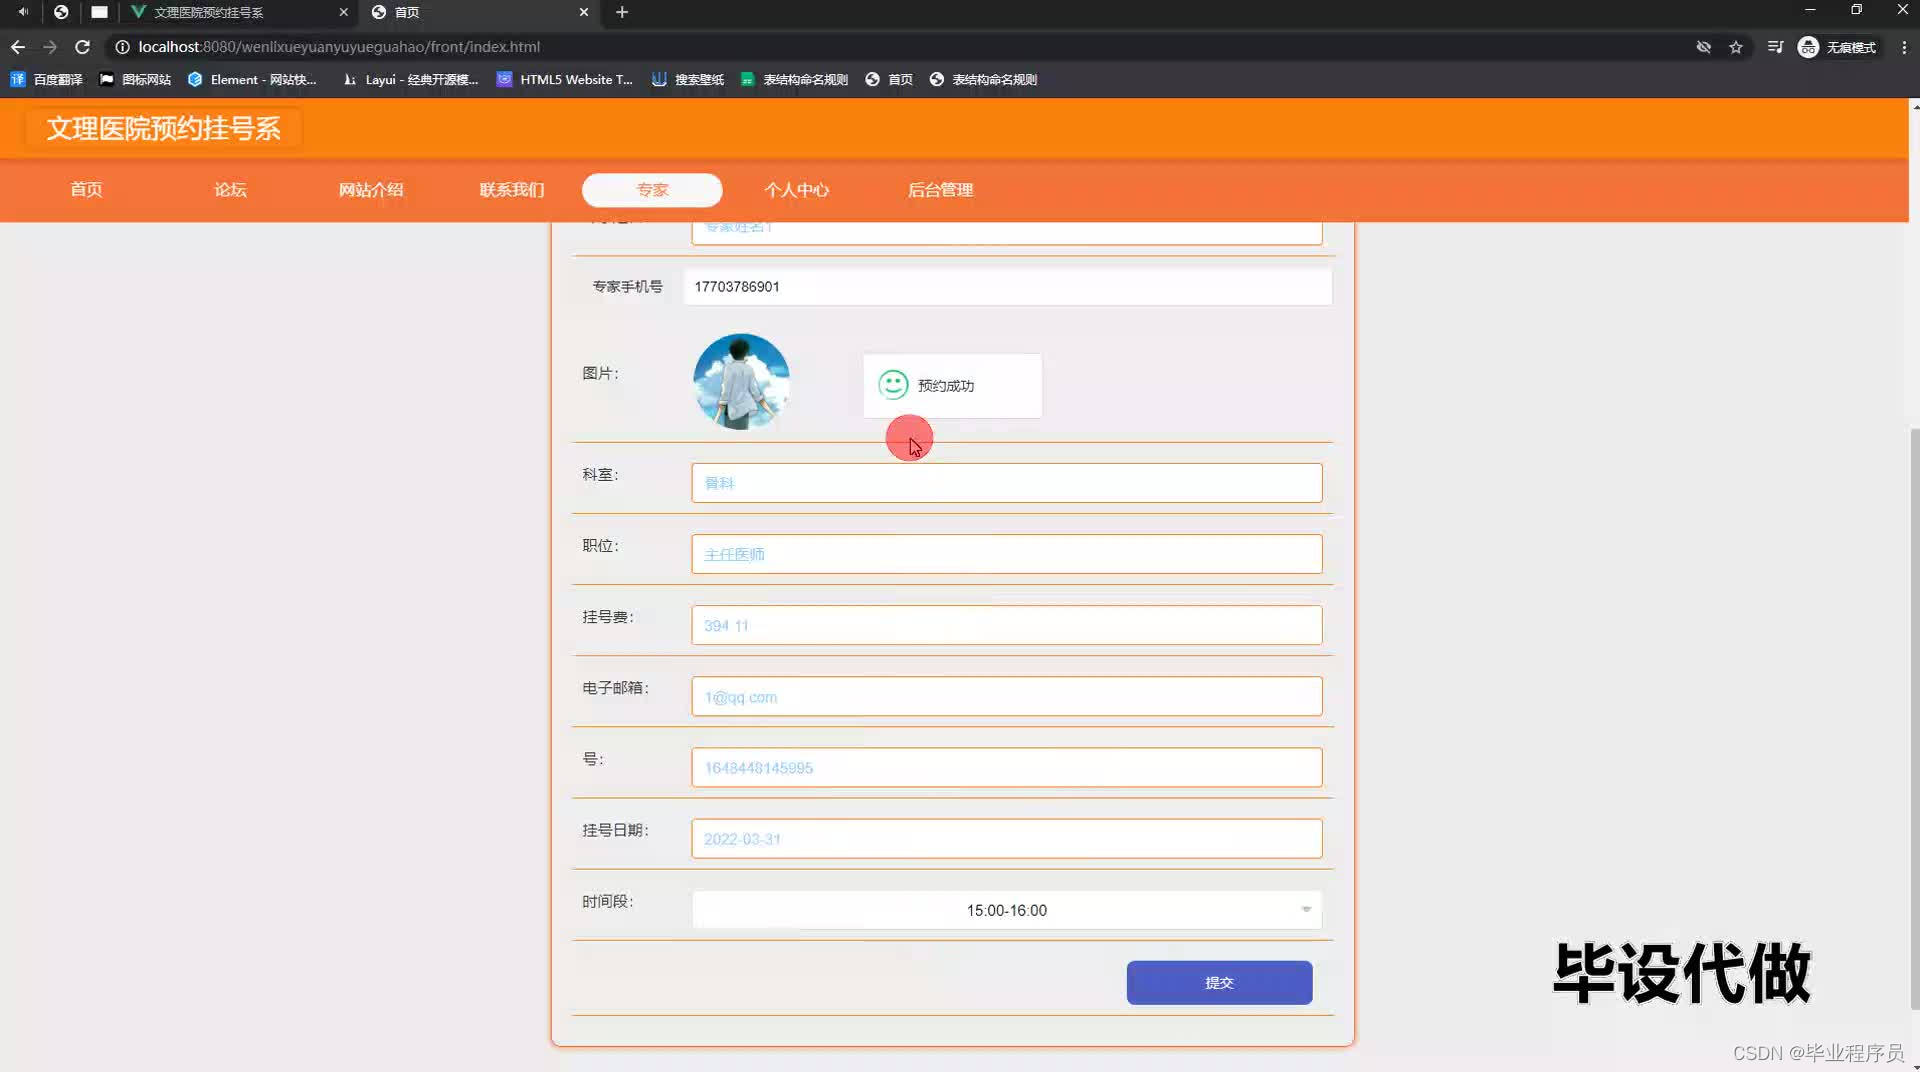Click the expert avatar image
Screen dimensions: 1920x1072
[741, 382]
